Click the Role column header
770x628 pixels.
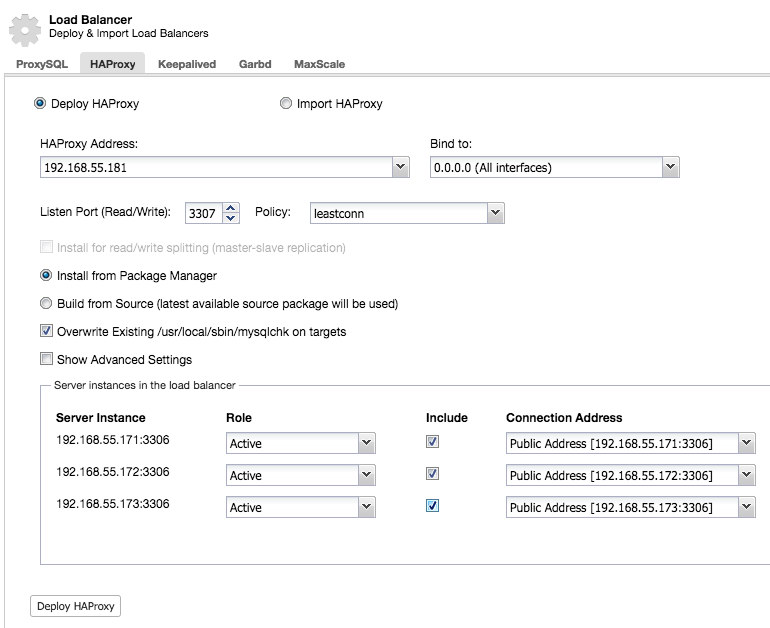tap(239, 417)
